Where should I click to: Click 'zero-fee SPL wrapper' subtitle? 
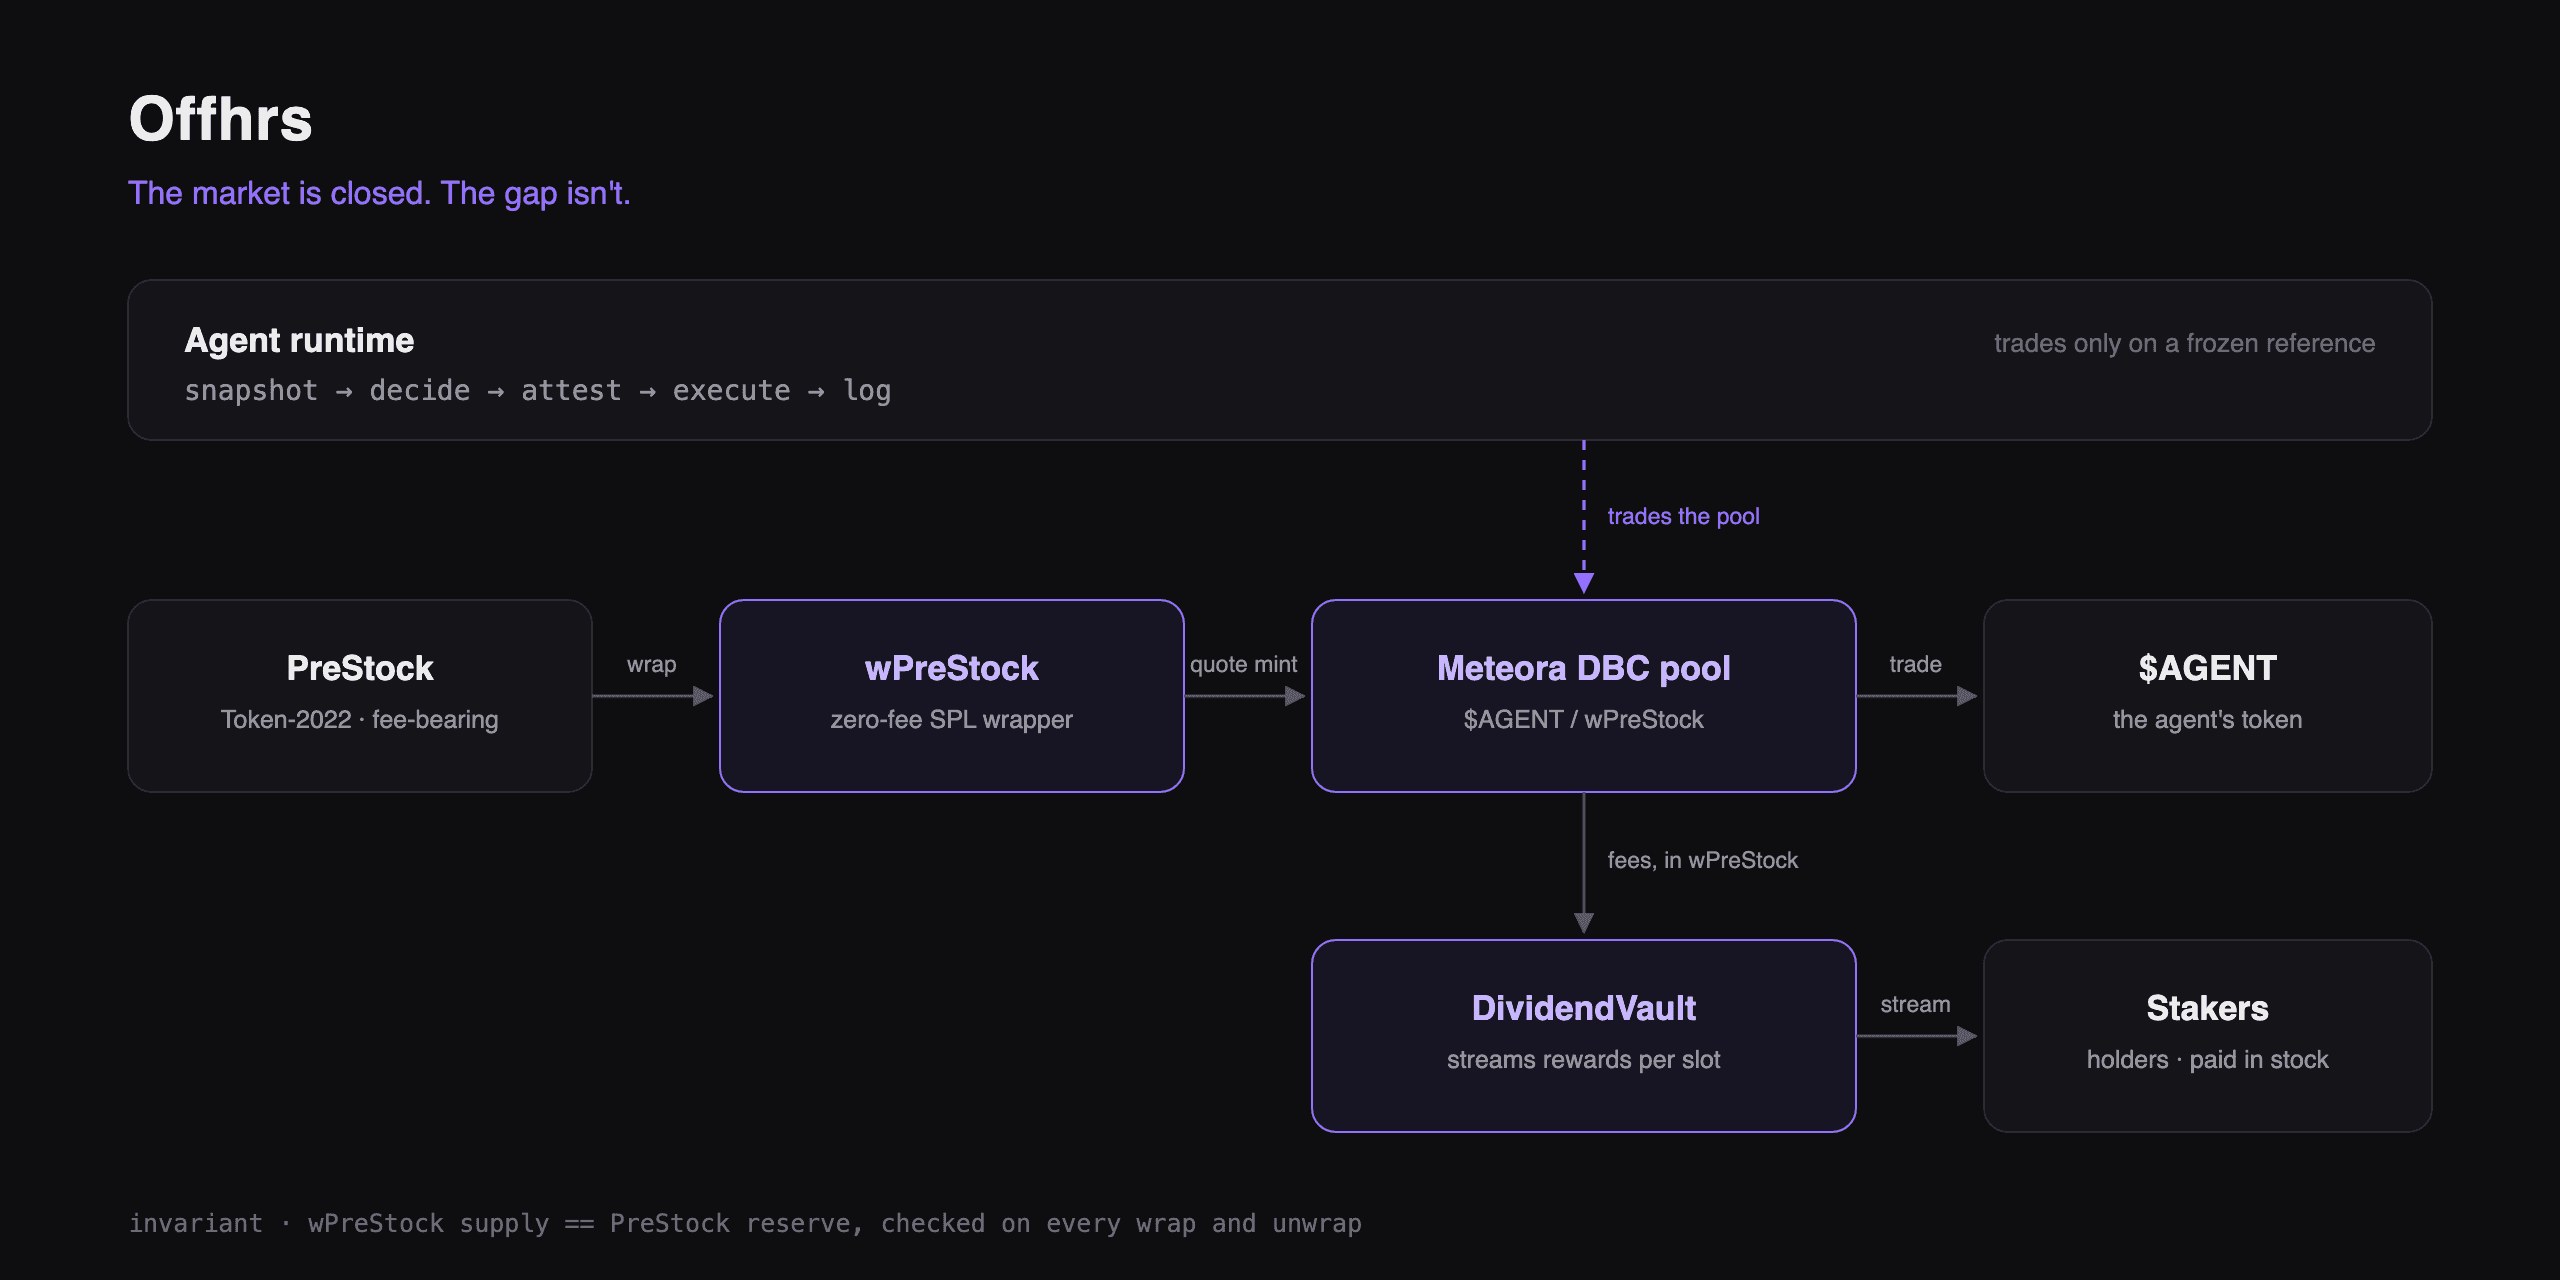click(x=952, y=720)
